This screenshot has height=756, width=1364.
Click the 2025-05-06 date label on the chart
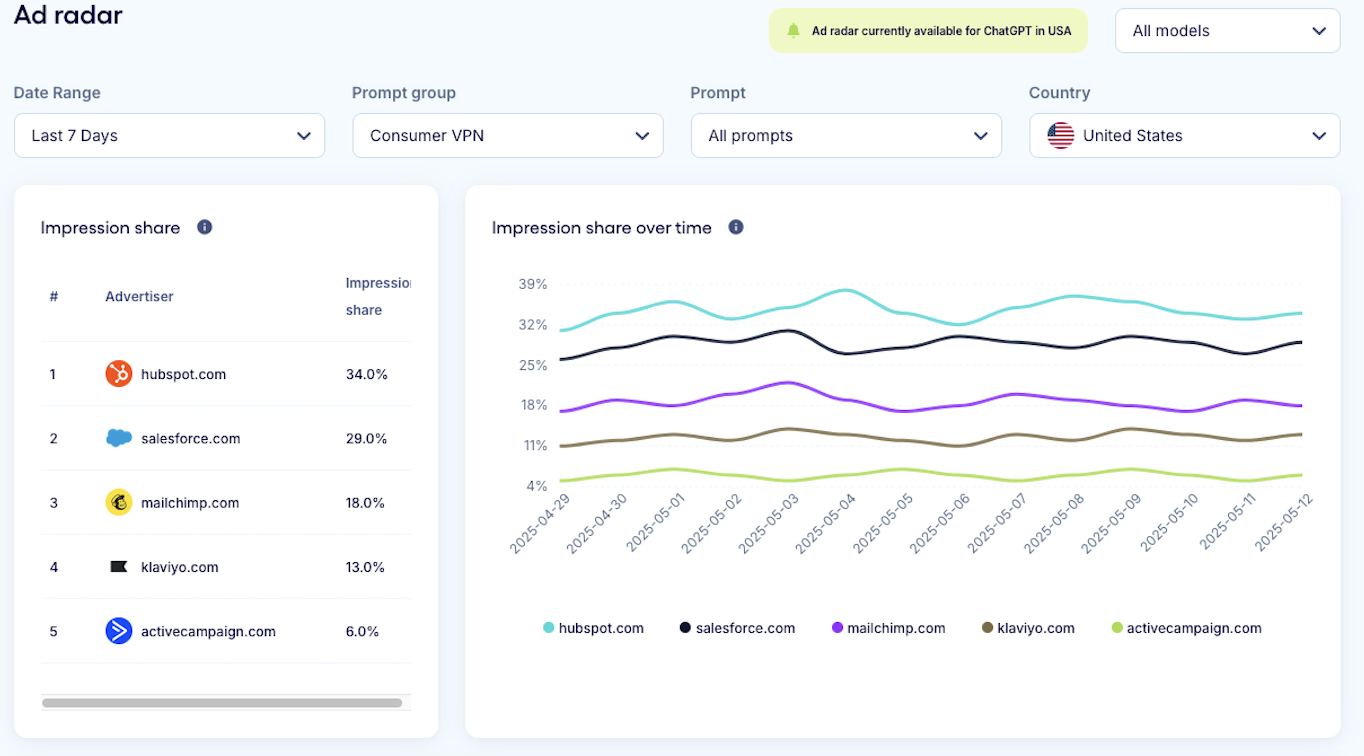click(x=942, y=523)
